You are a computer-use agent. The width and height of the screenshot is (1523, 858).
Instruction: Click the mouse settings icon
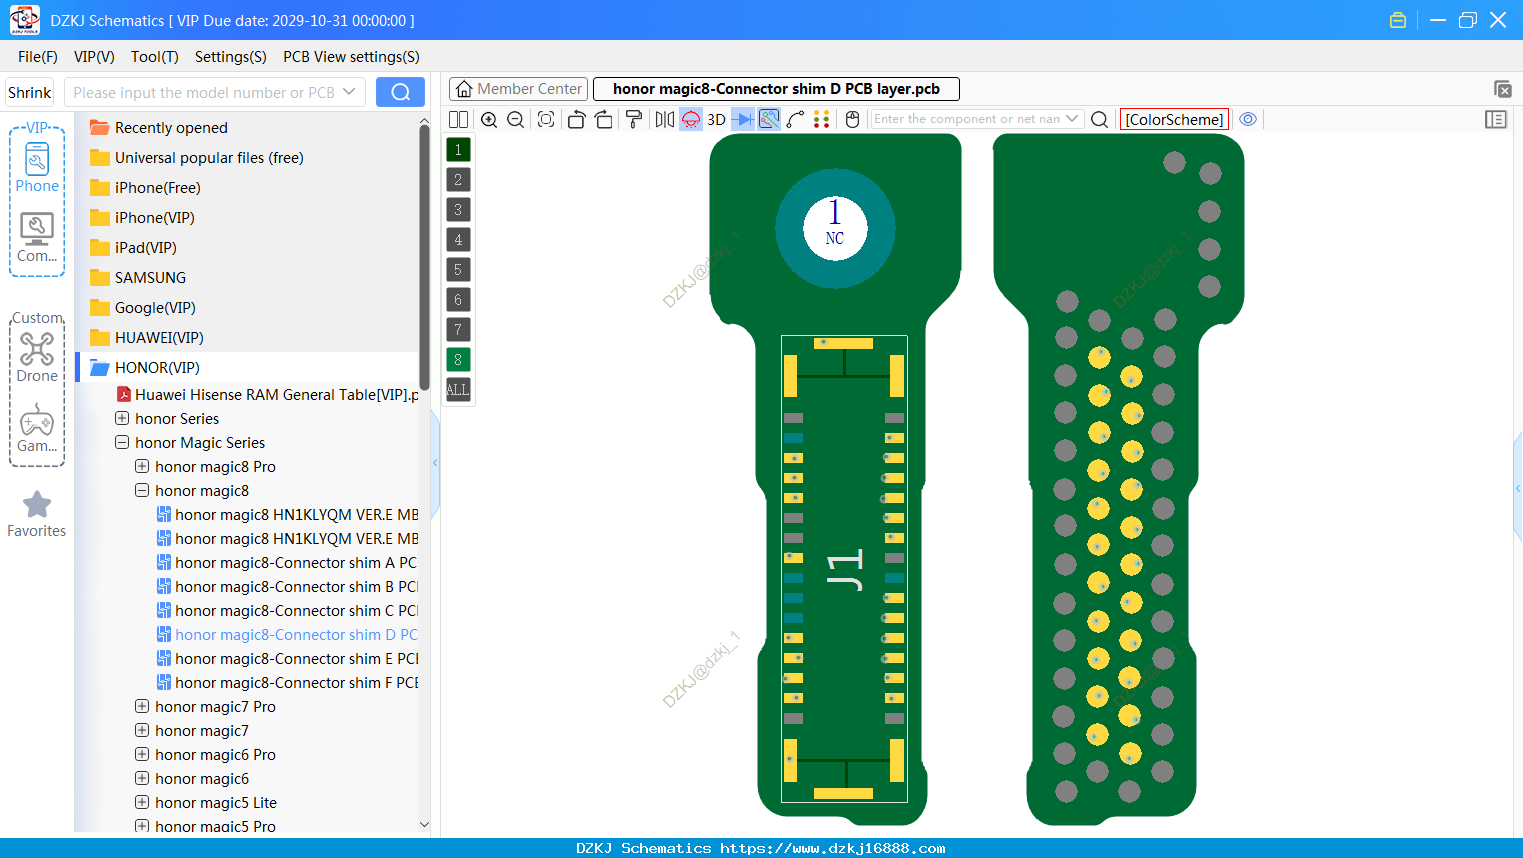(x=853, y=119)
